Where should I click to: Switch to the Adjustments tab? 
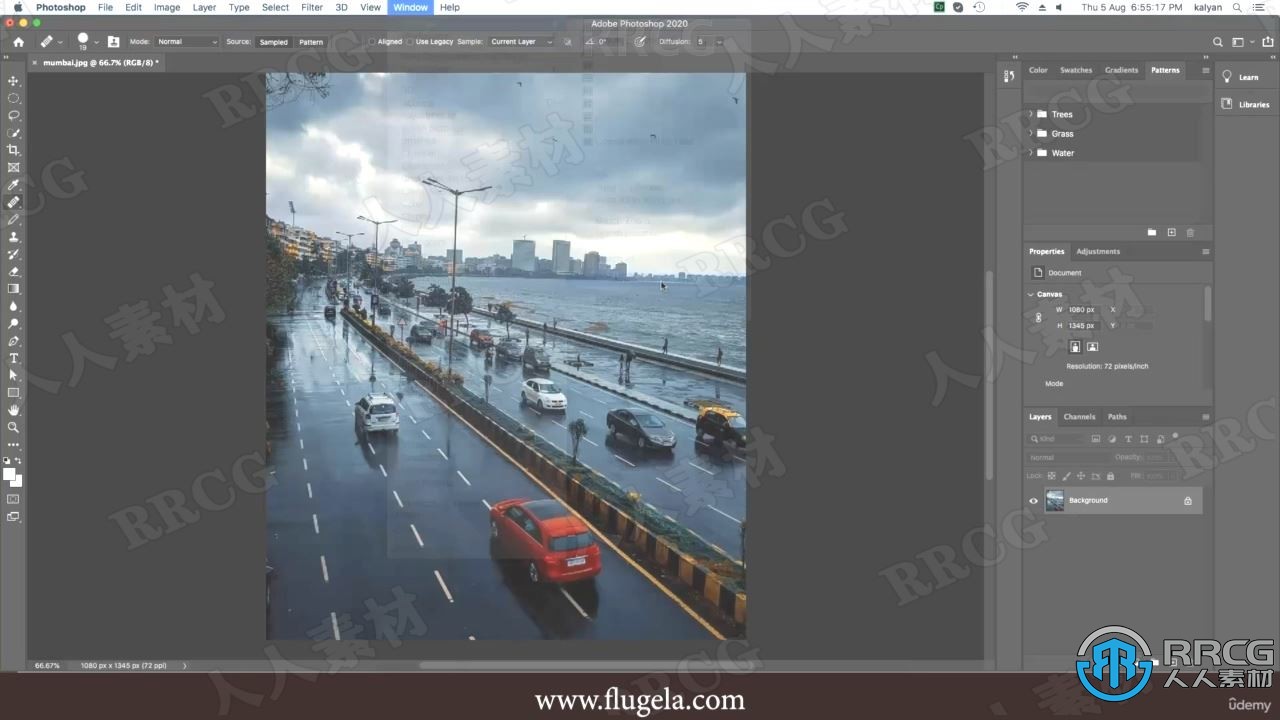[x=1098, y=251]
